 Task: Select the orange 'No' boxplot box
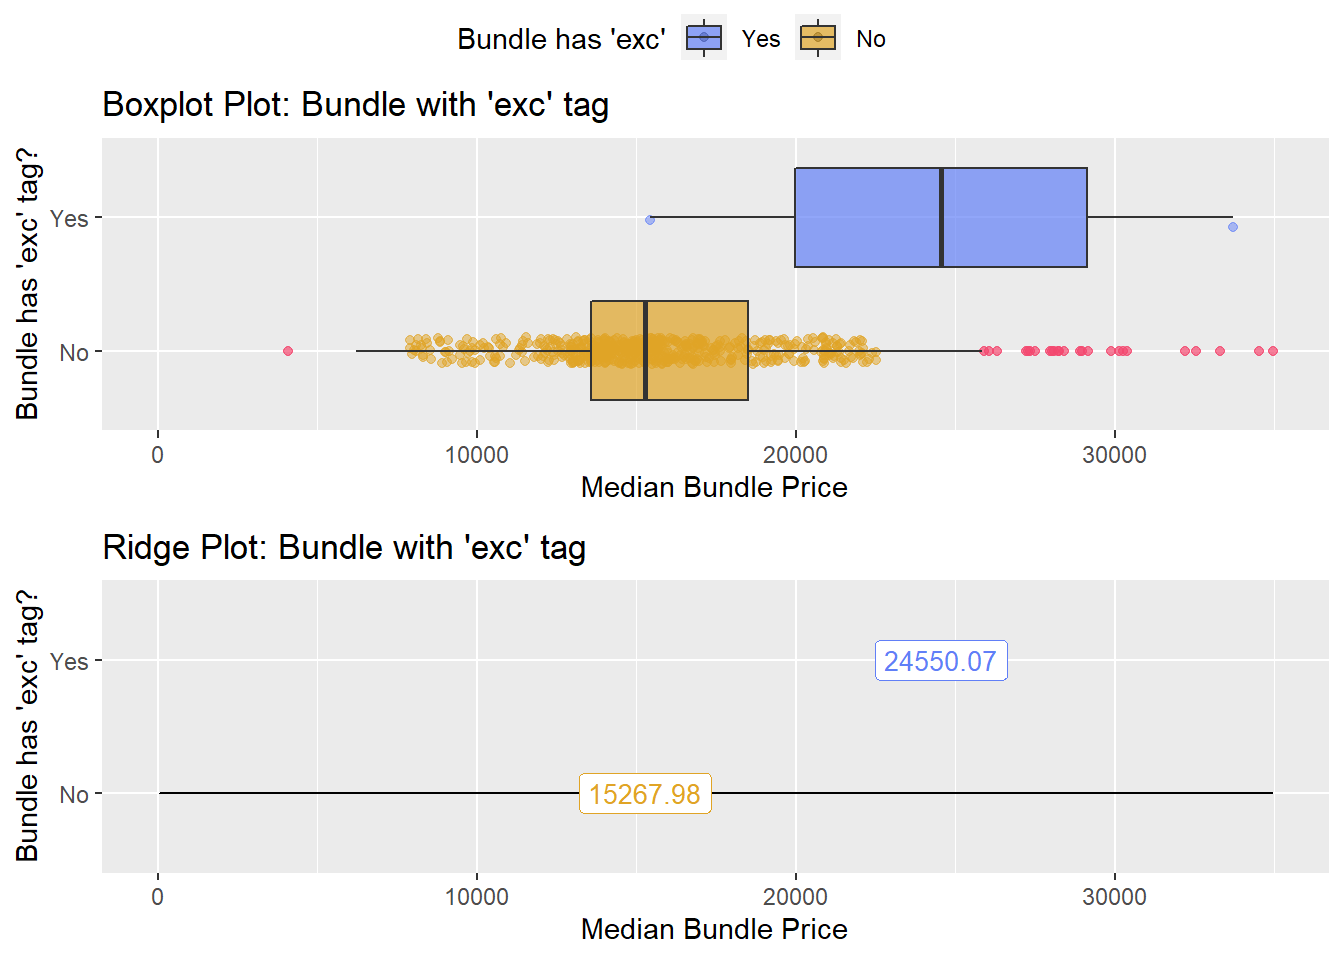669,350
